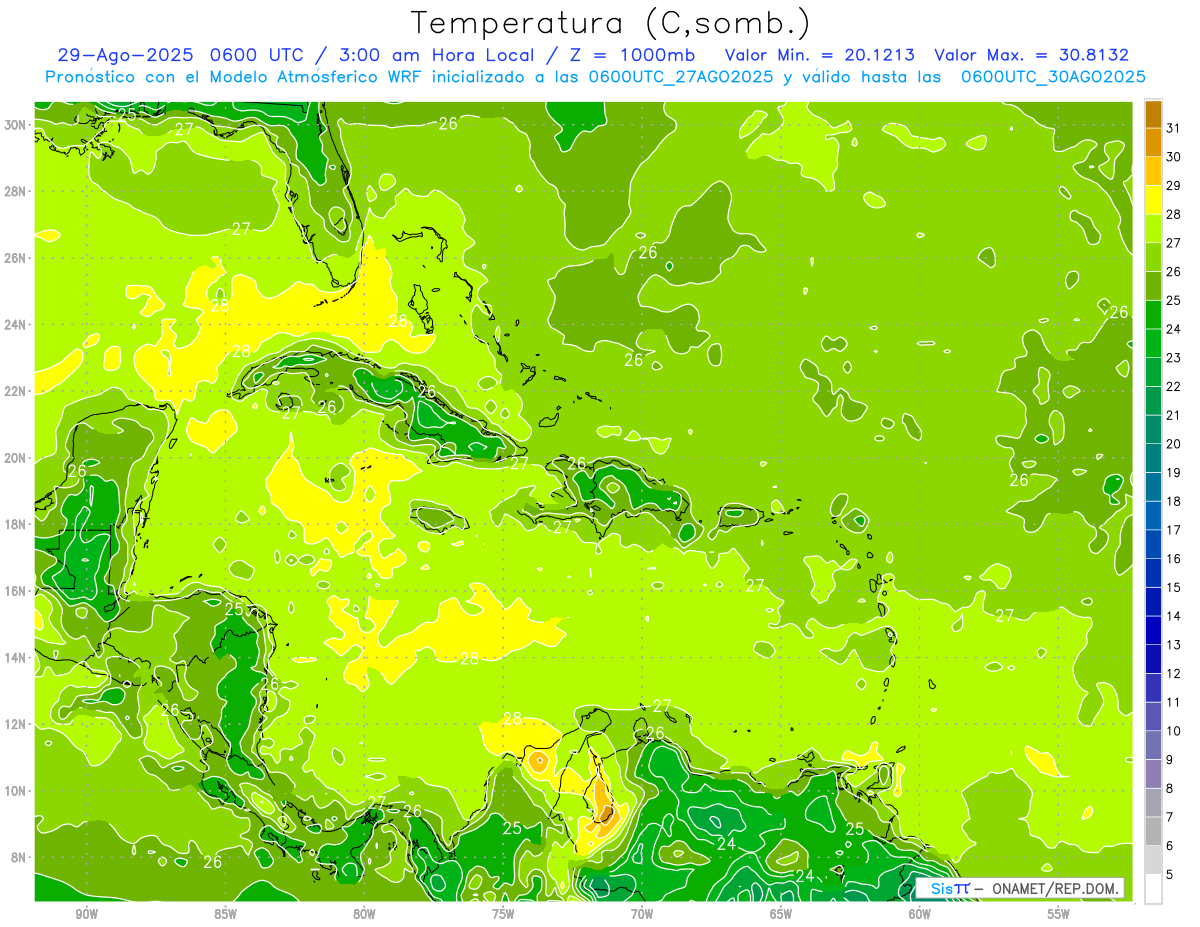Click the 8N latitude label
Screen dimensions: 1200x927
coord(18,857)
